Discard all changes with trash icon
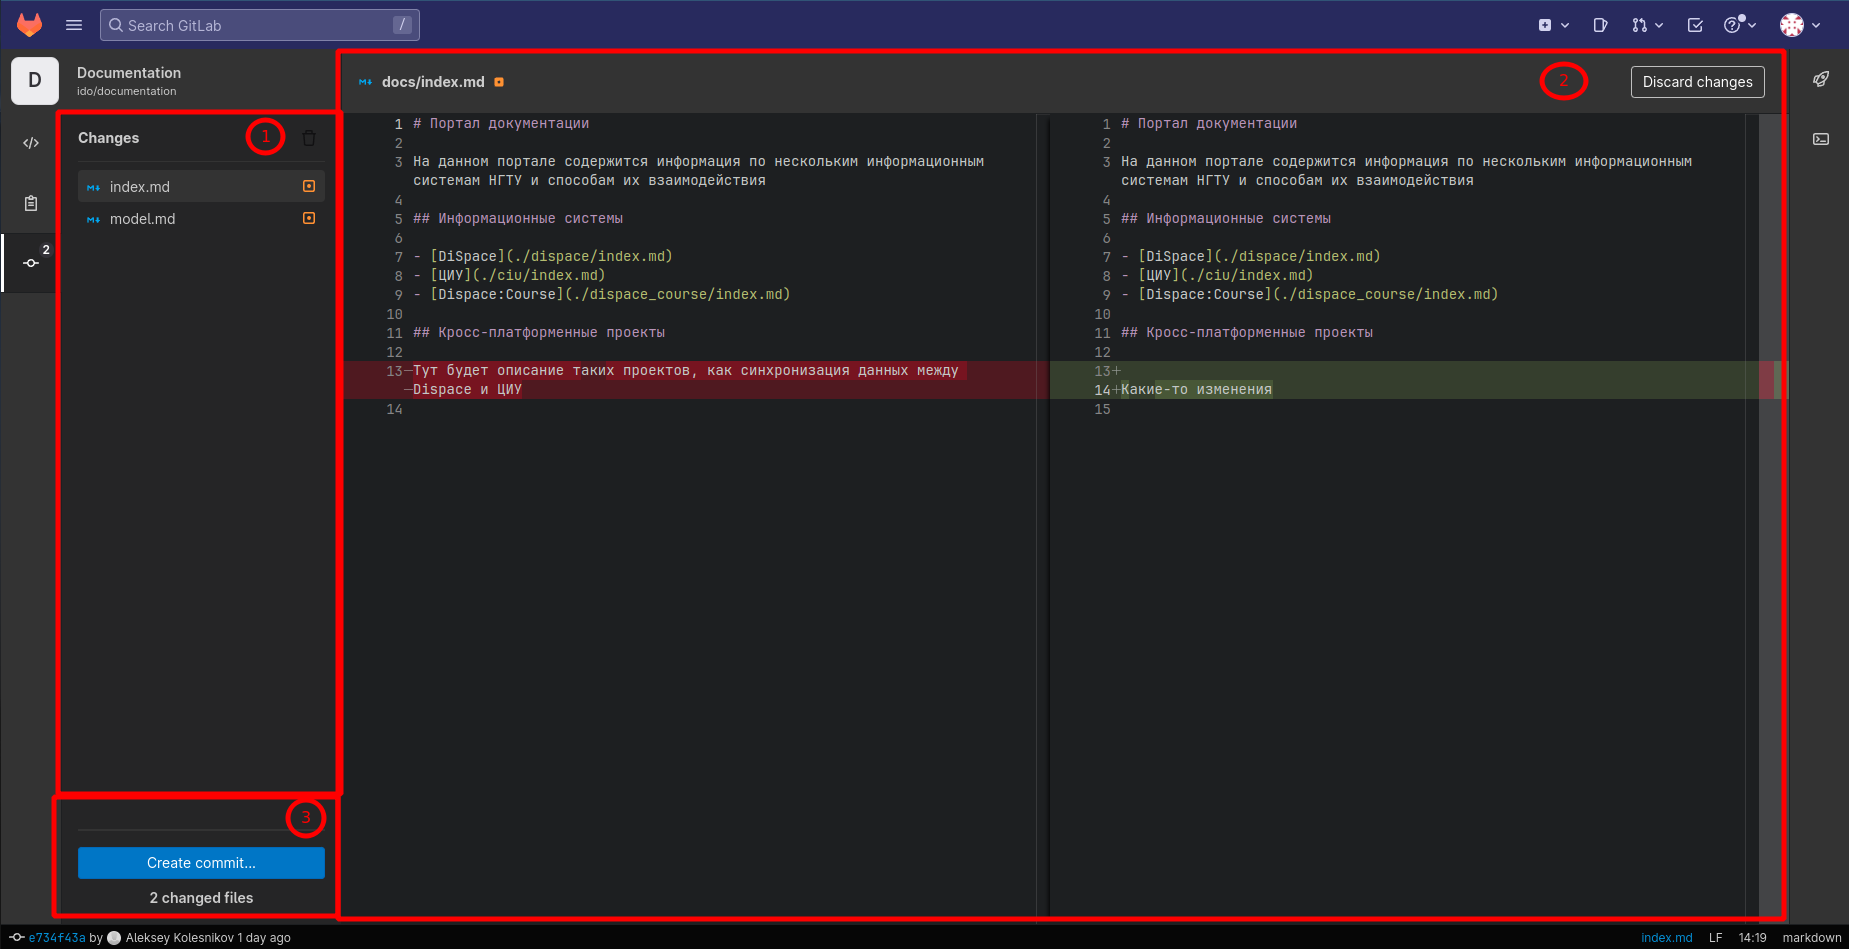 click(309, 138)
